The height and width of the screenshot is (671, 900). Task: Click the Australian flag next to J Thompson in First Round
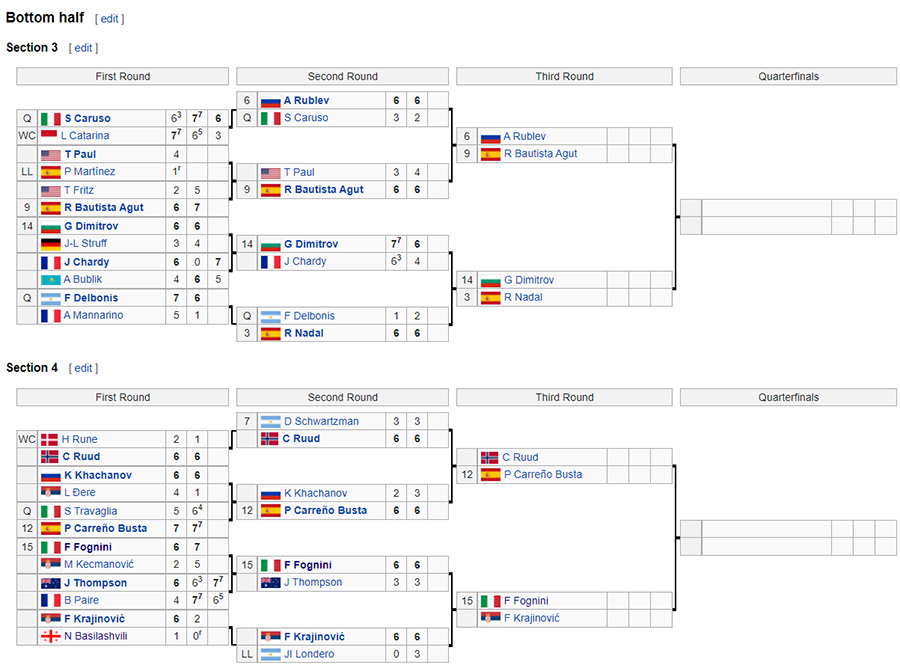point(51,584)
